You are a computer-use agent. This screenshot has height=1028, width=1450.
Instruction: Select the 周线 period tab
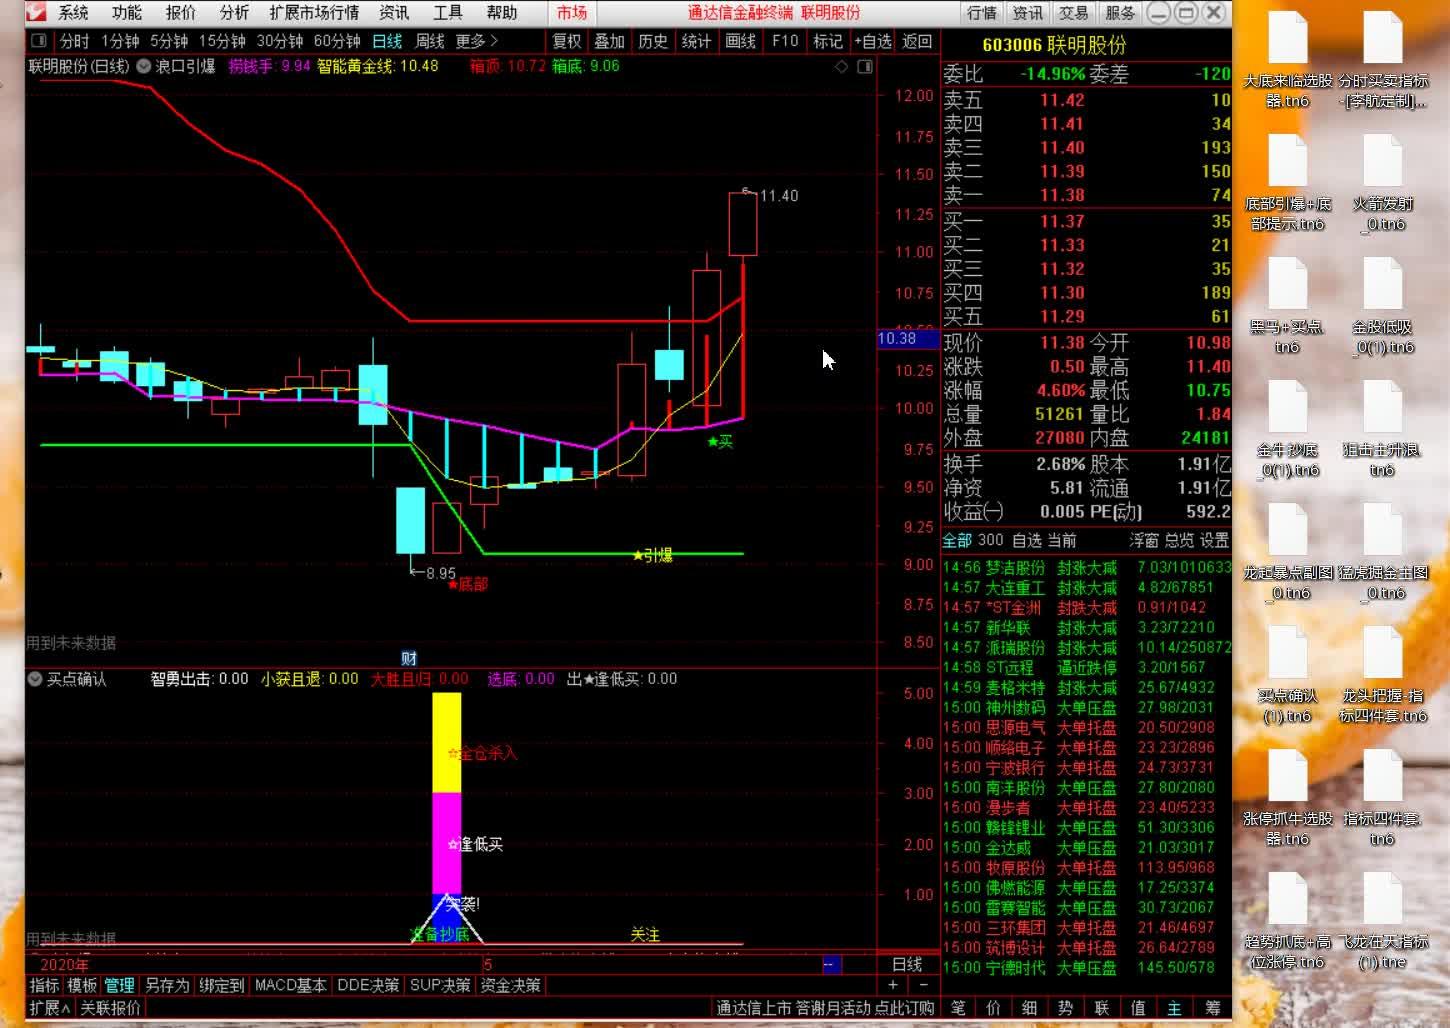pyautogui.click(x=430, y=41)
